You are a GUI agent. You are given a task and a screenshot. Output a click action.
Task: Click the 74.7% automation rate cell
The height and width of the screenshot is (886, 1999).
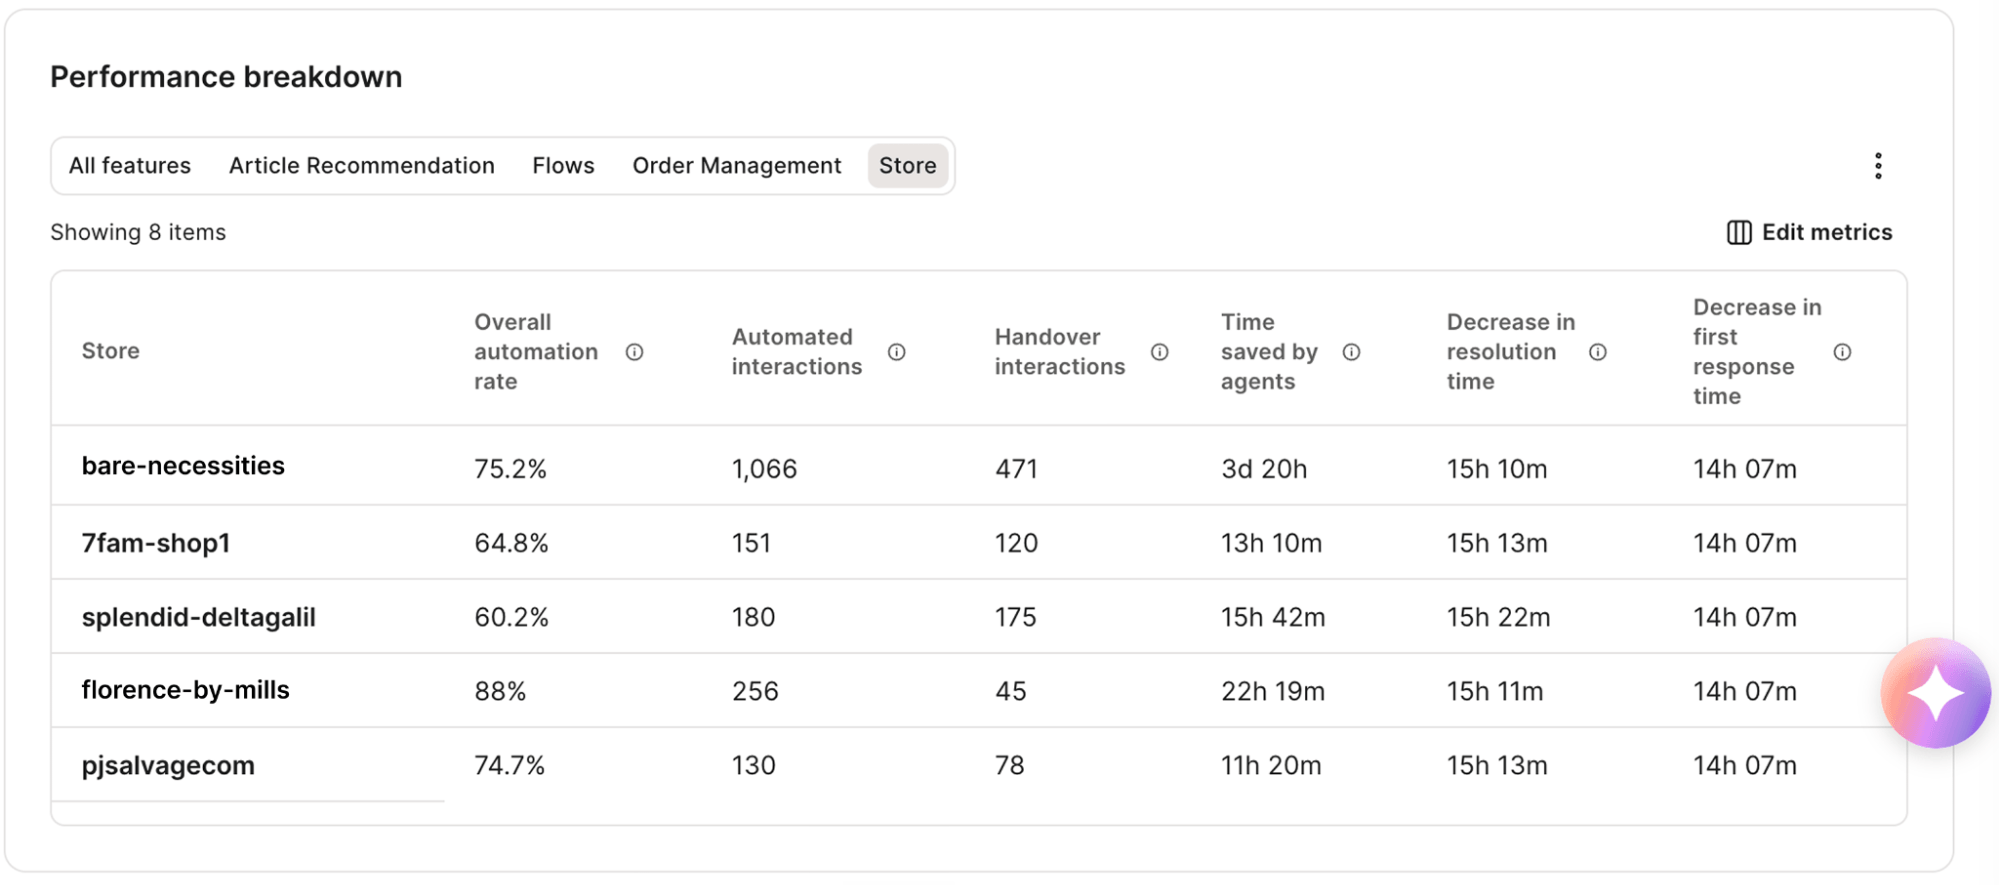point(509,765)
